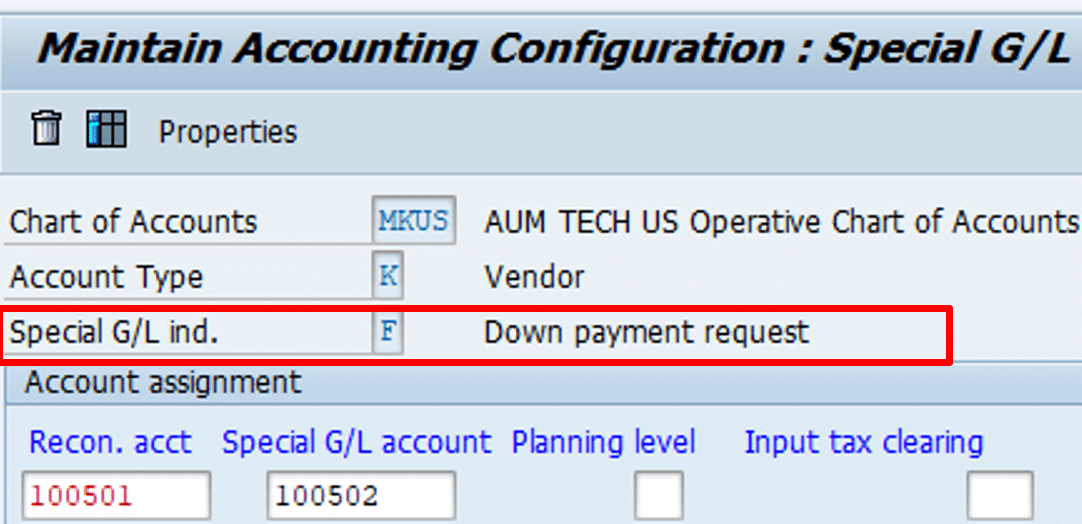Click the Chart of Accounts label
The image size is (1082, 524).
click(x=133, y=222)
